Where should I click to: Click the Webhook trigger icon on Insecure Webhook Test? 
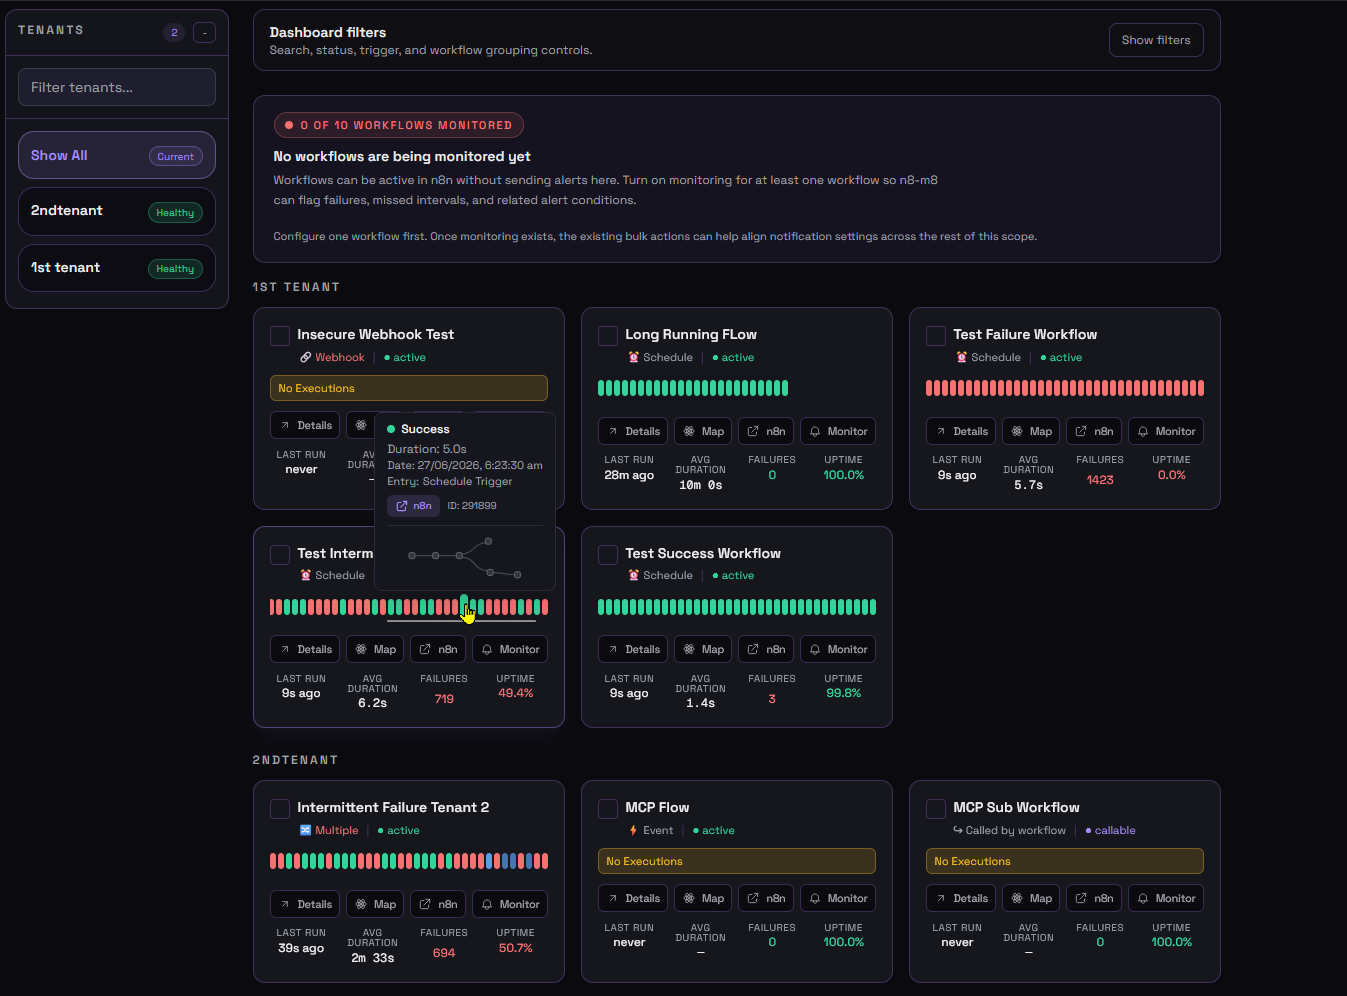tap(305, 357)
